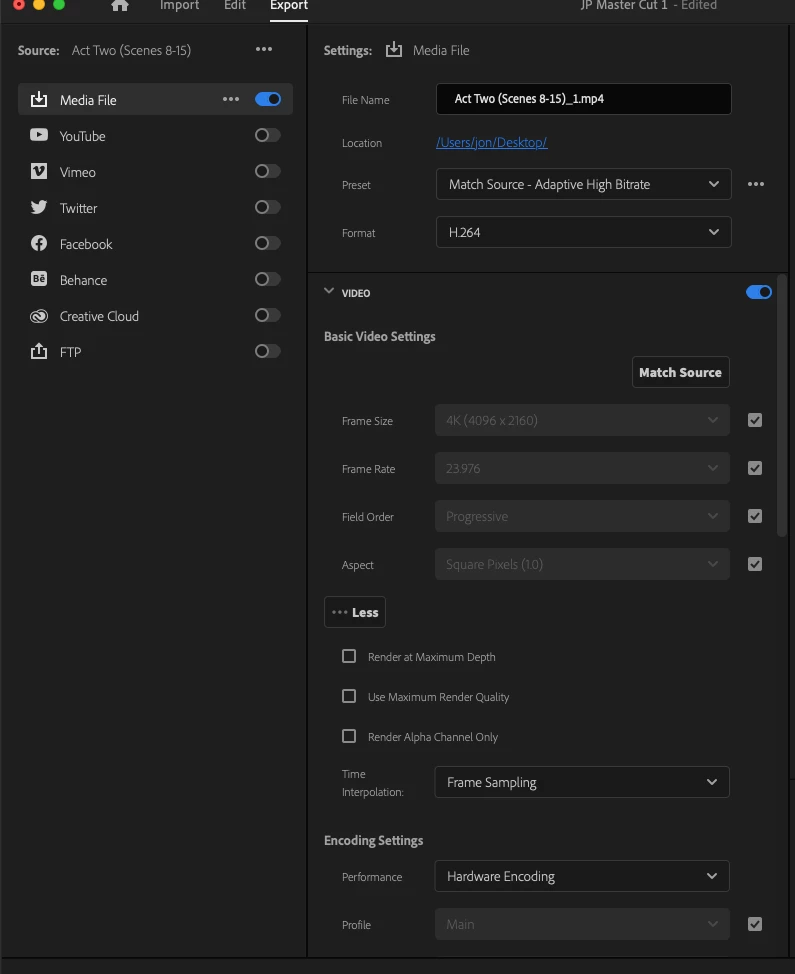Click the File Name input field
The height and width of the screenshot is (974, 795).
(583, 100)
